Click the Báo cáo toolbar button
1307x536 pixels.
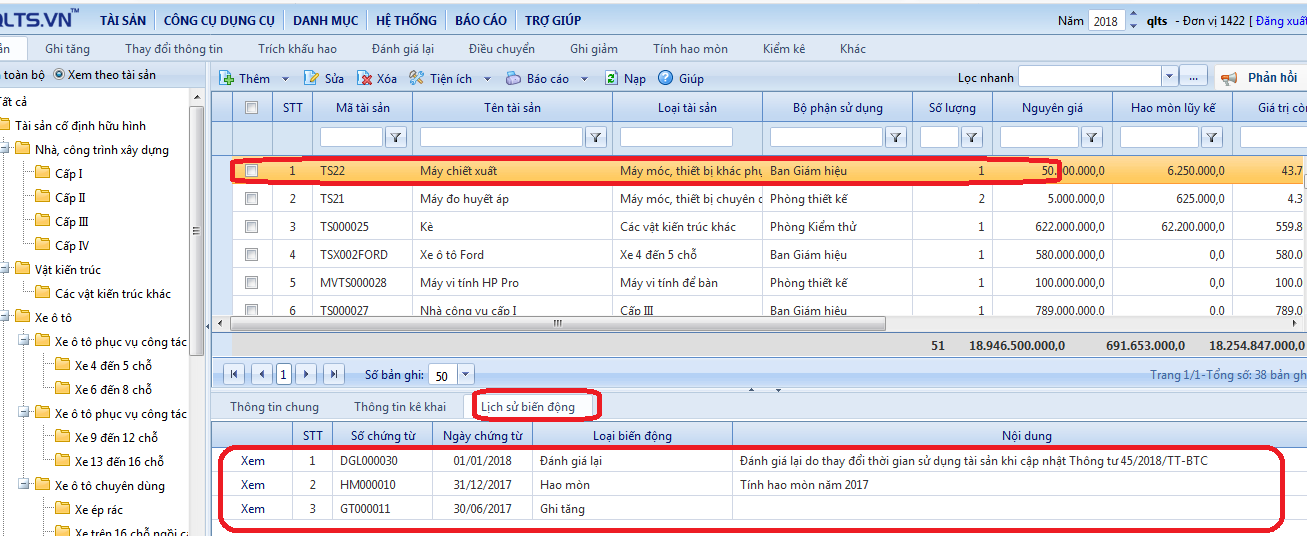[x=537, y=78]
